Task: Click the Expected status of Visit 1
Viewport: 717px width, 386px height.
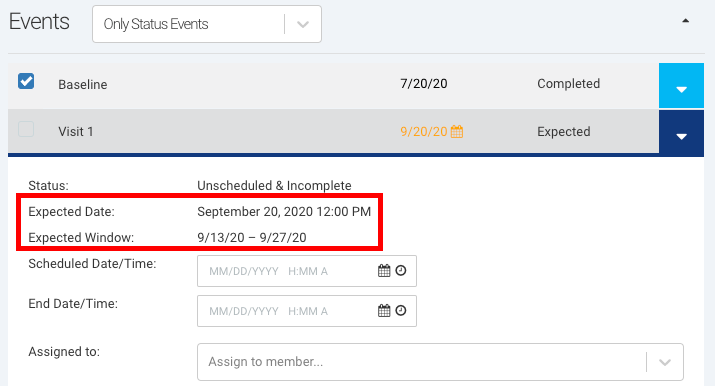Action: [x=564, y=132]
